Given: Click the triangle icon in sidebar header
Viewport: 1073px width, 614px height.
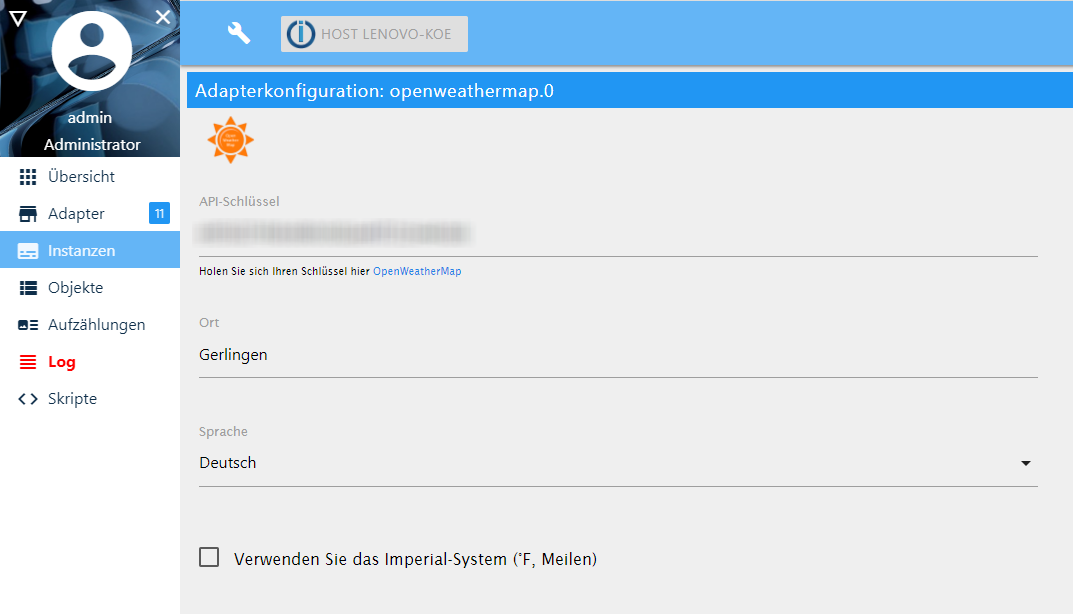Looking at the screenshot, I should pos(17,17).
